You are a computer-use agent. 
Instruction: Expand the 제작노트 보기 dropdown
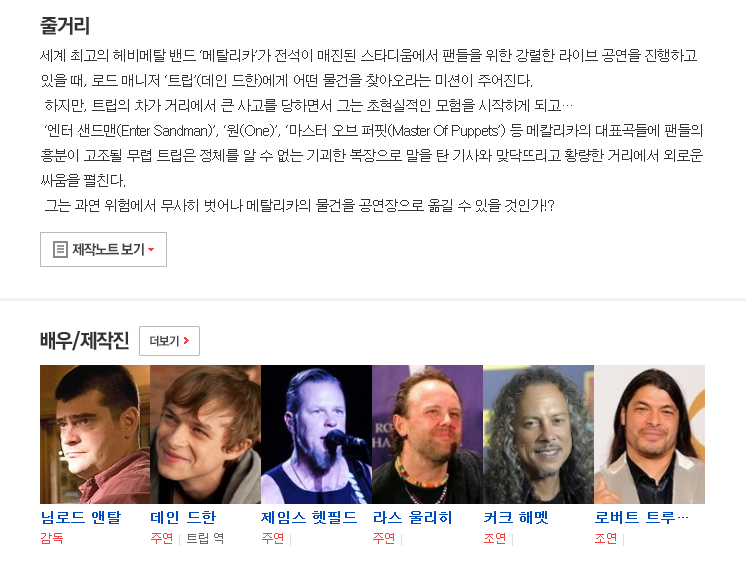(x=103, y=249)
